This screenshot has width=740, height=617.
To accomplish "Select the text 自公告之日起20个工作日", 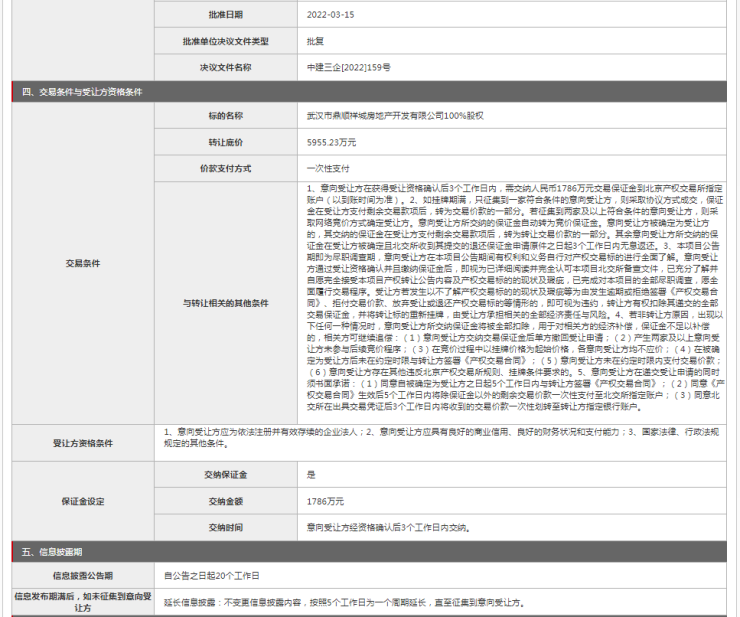I will pos(212,576).
